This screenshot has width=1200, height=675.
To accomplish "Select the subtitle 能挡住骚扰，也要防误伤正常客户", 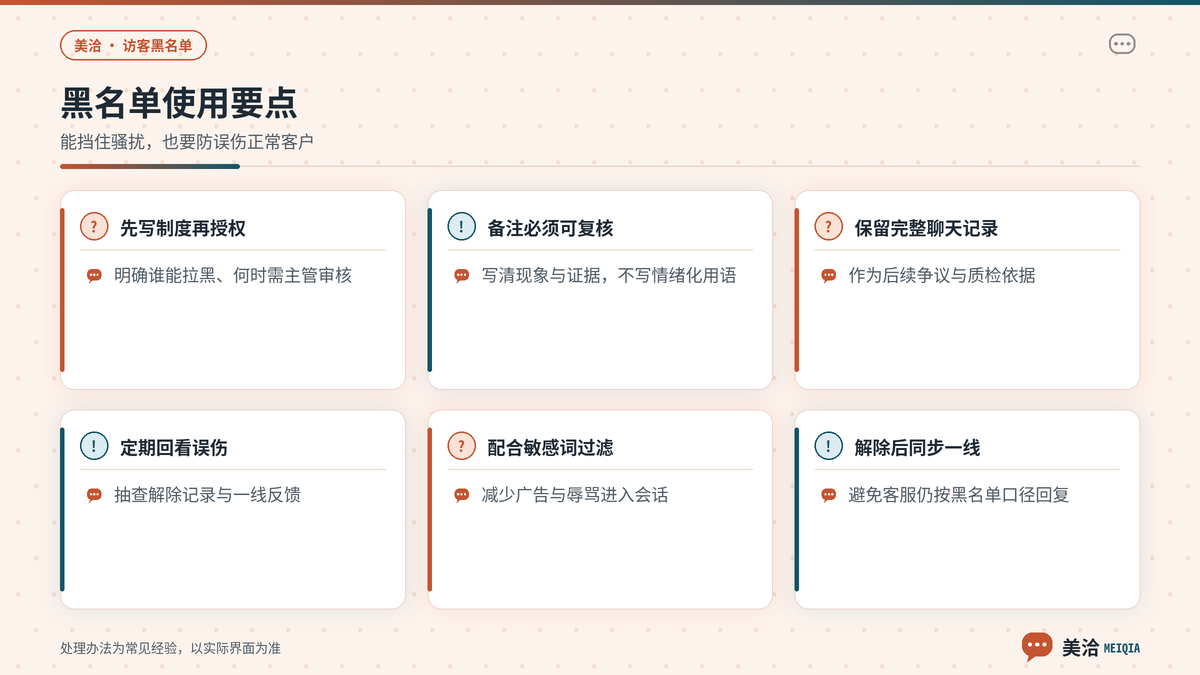I will click(x=187, y=142).
